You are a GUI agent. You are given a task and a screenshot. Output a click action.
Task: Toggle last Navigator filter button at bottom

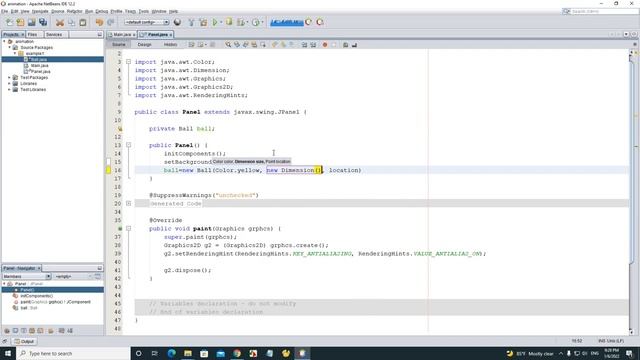tap(70, 331)
